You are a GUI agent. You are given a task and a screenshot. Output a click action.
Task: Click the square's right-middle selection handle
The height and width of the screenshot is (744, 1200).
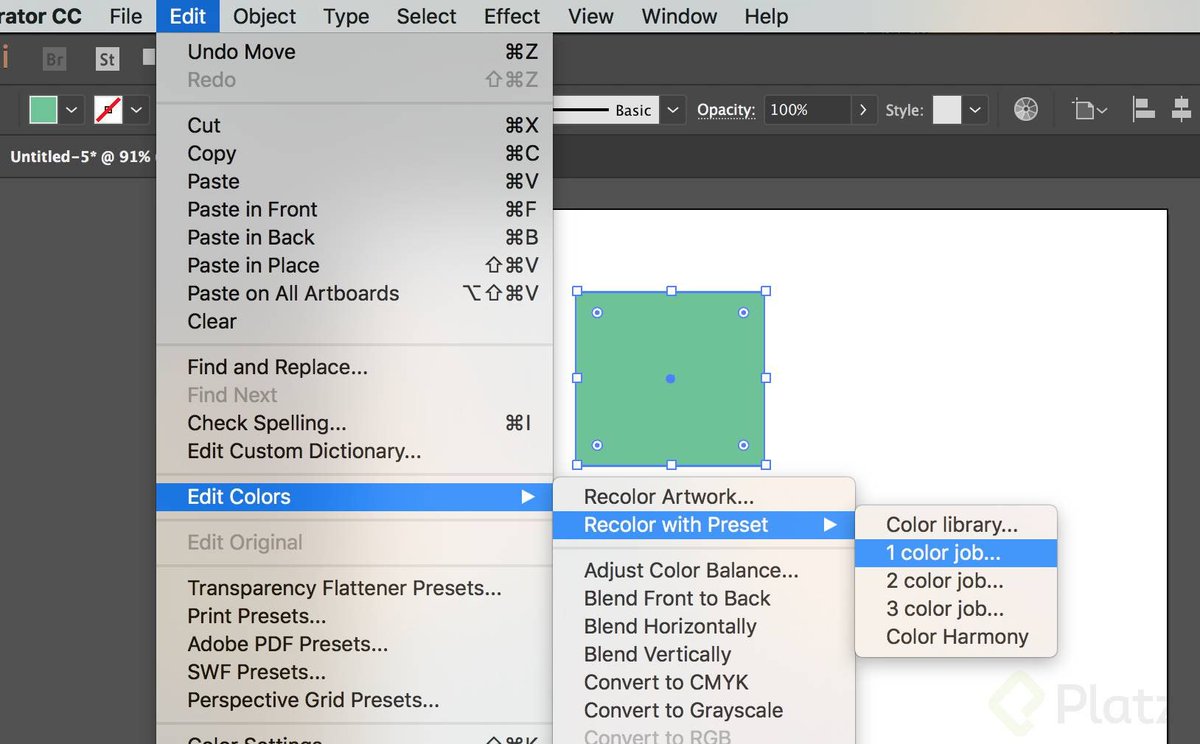click(x=766, y=378)
